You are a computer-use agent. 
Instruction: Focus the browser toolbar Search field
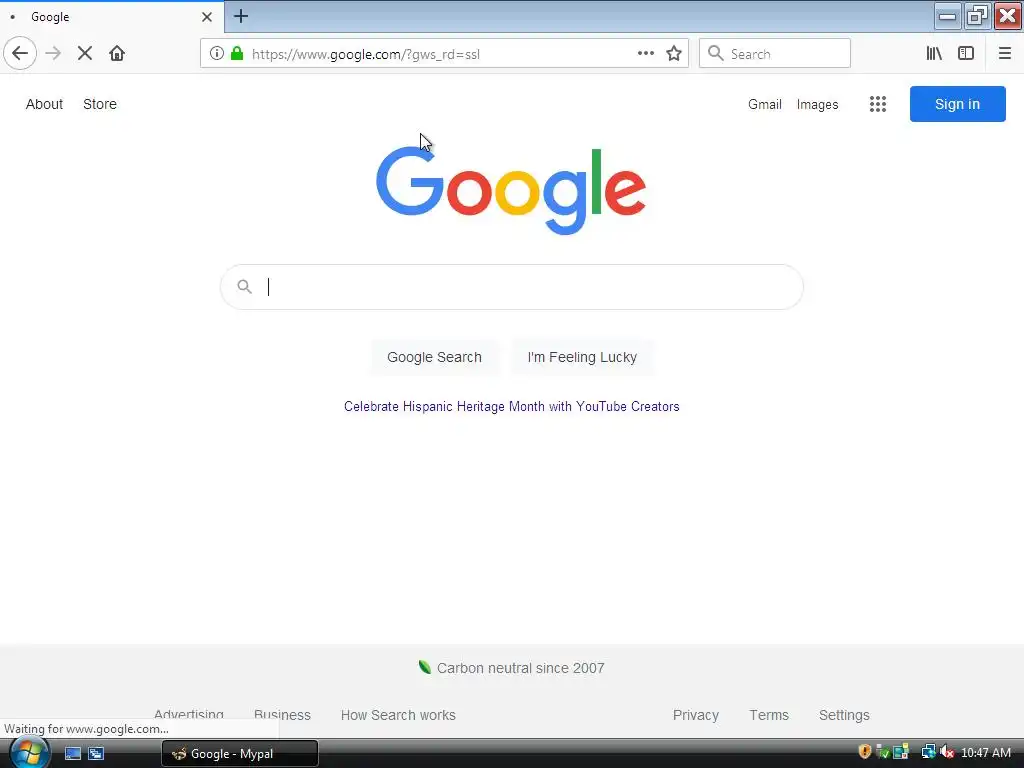775,54
